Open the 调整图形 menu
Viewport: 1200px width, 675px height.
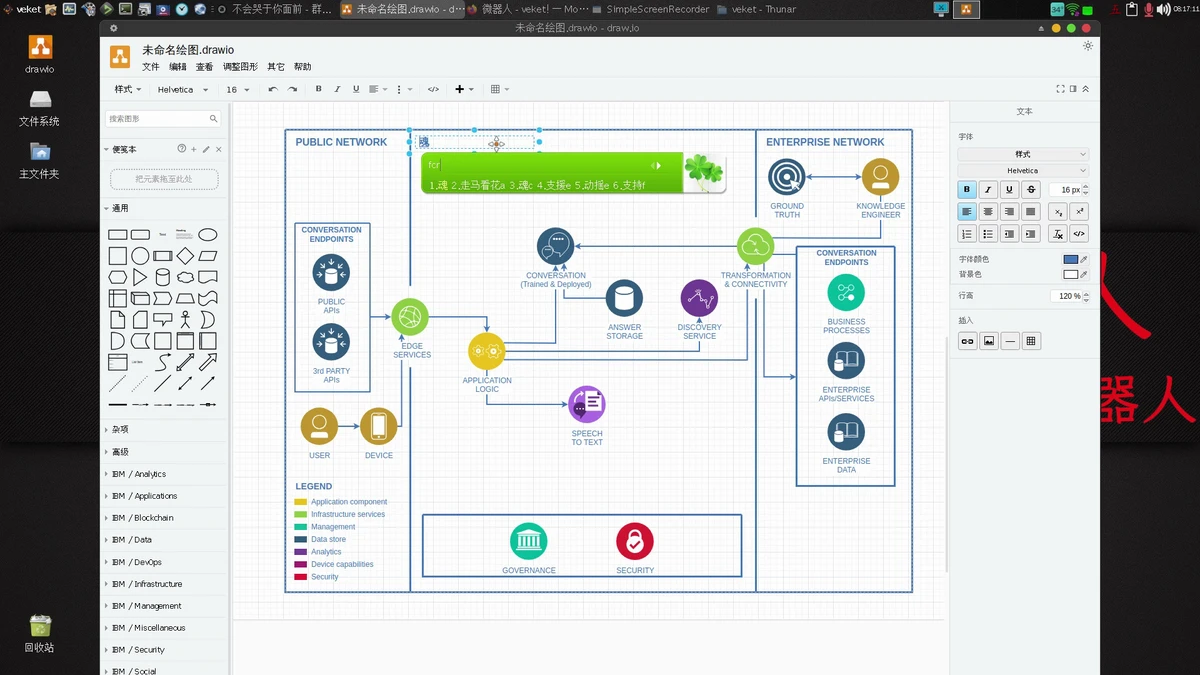point(240,67)
